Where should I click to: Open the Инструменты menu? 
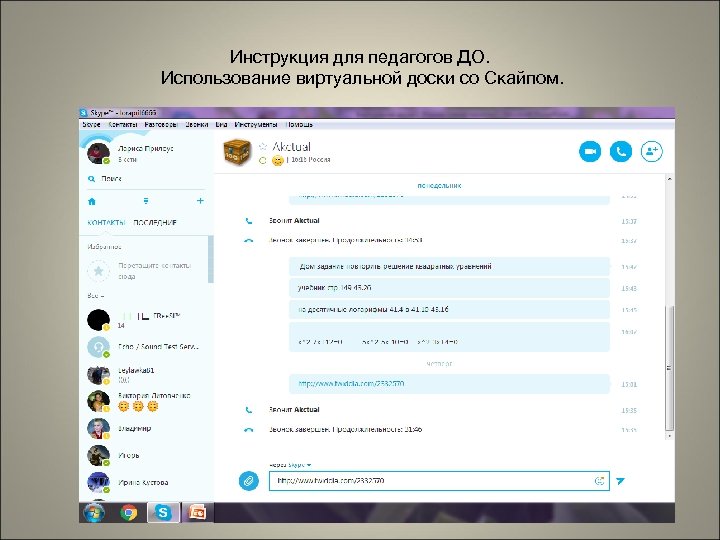(x=256, y=124)
